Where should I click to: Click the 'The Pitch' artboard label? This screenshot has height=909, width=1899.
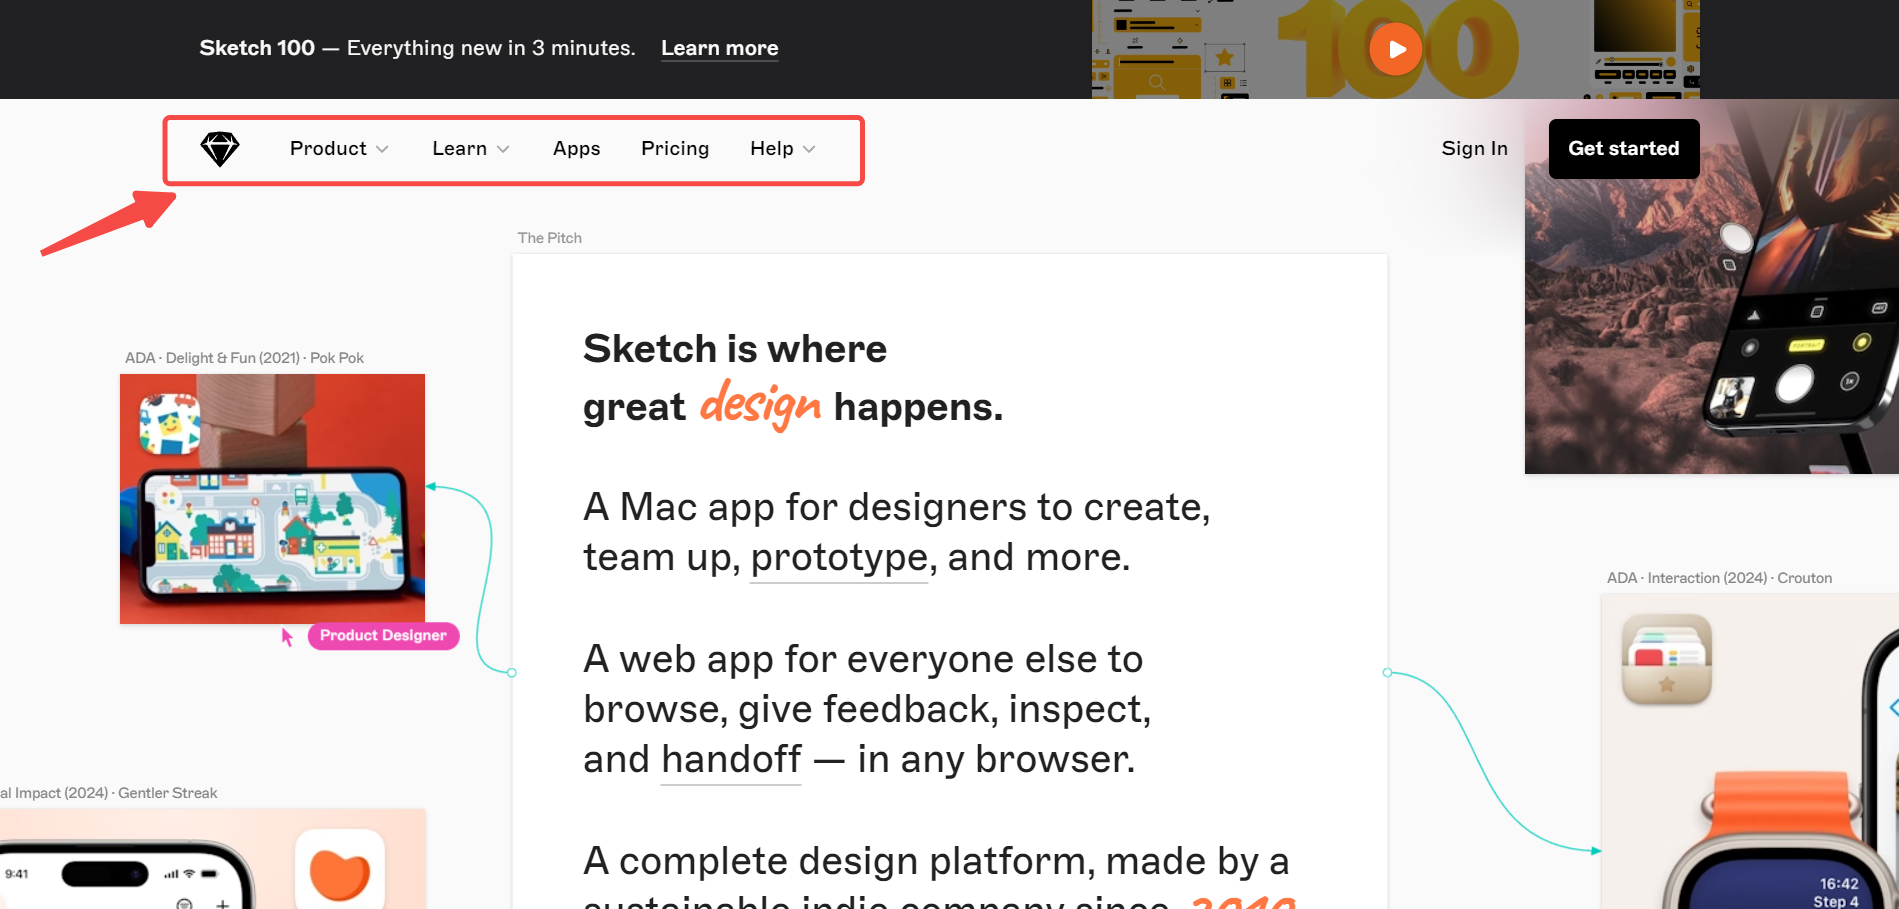coord(549,238)
